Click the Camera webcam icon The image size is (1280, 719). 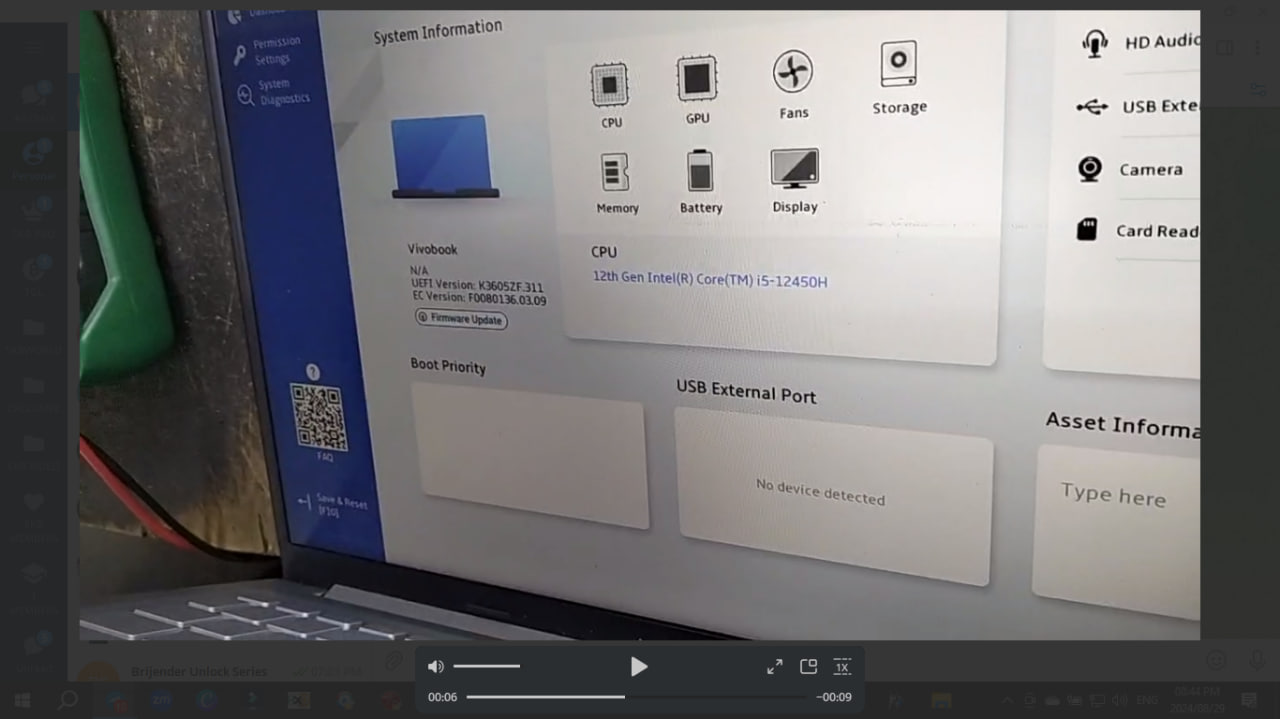(x=1090, y=168)
